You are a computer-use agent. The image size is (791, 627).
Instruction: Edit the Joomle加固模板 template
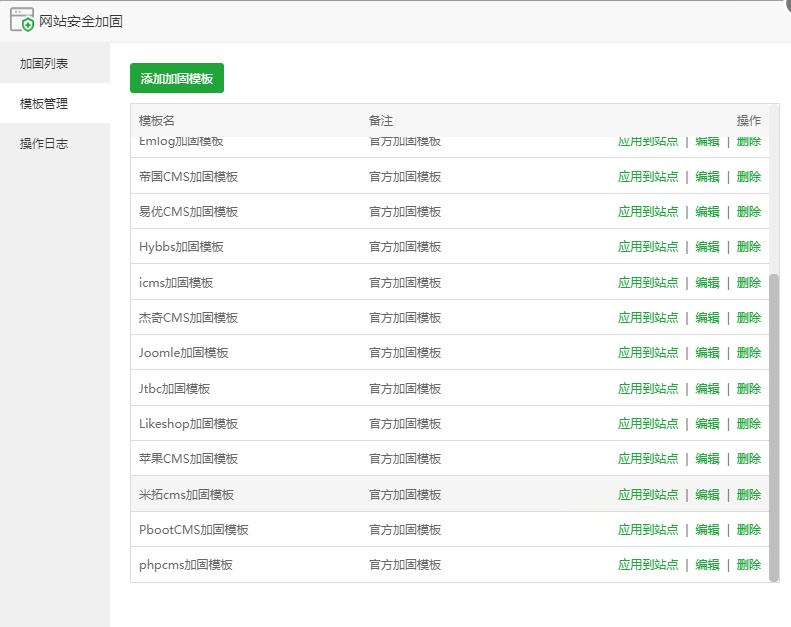[707, 353]
